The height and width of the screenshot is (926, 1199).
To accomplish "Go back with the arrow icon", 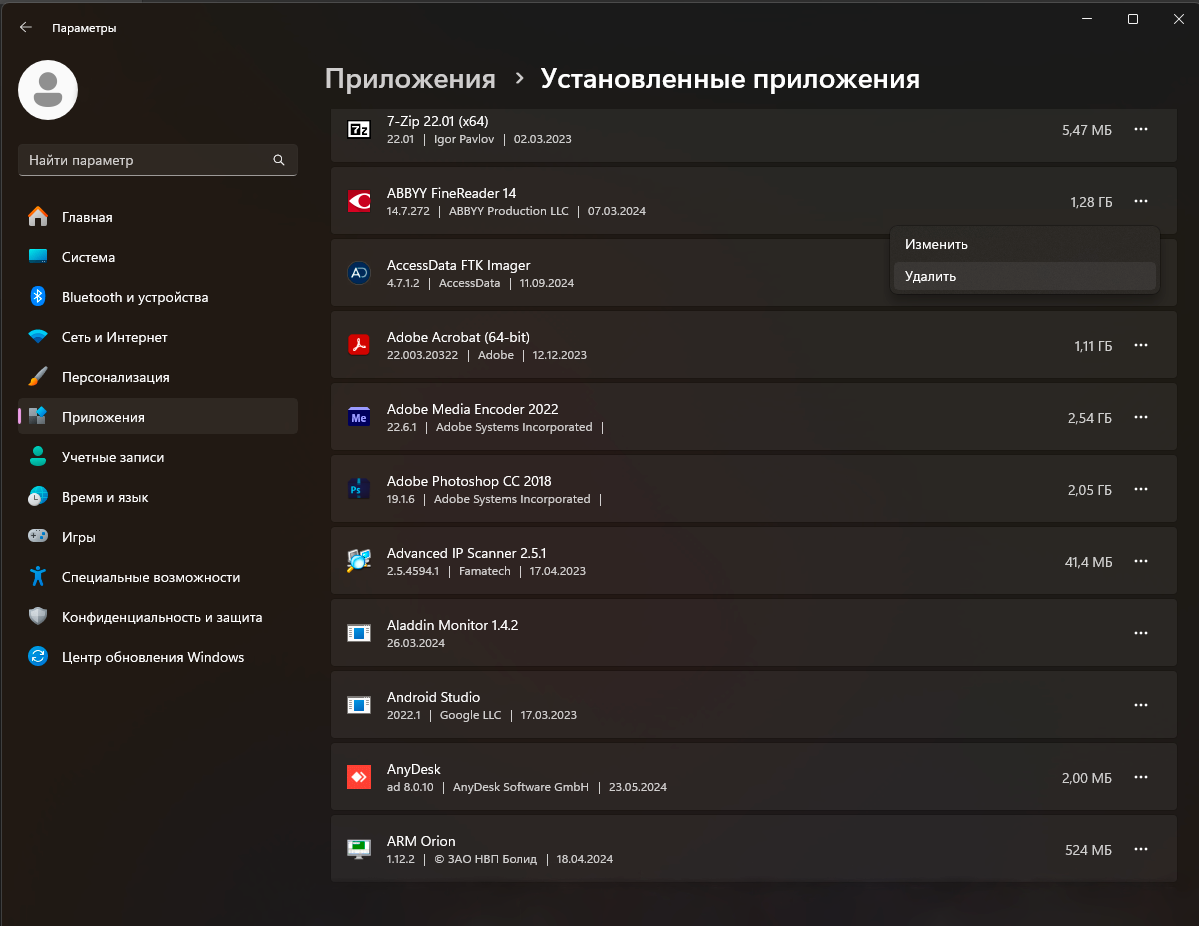I will pos(26,28).
